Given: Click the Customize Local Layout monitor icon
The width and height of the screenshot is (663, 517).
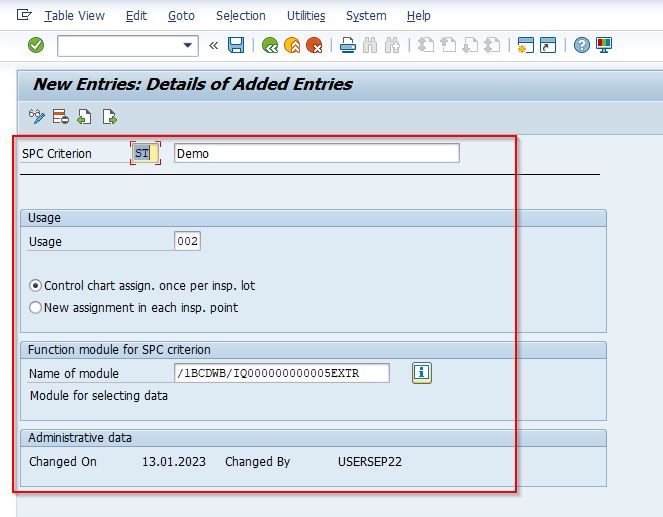Looking at the screenshot, I should point(604,45).
